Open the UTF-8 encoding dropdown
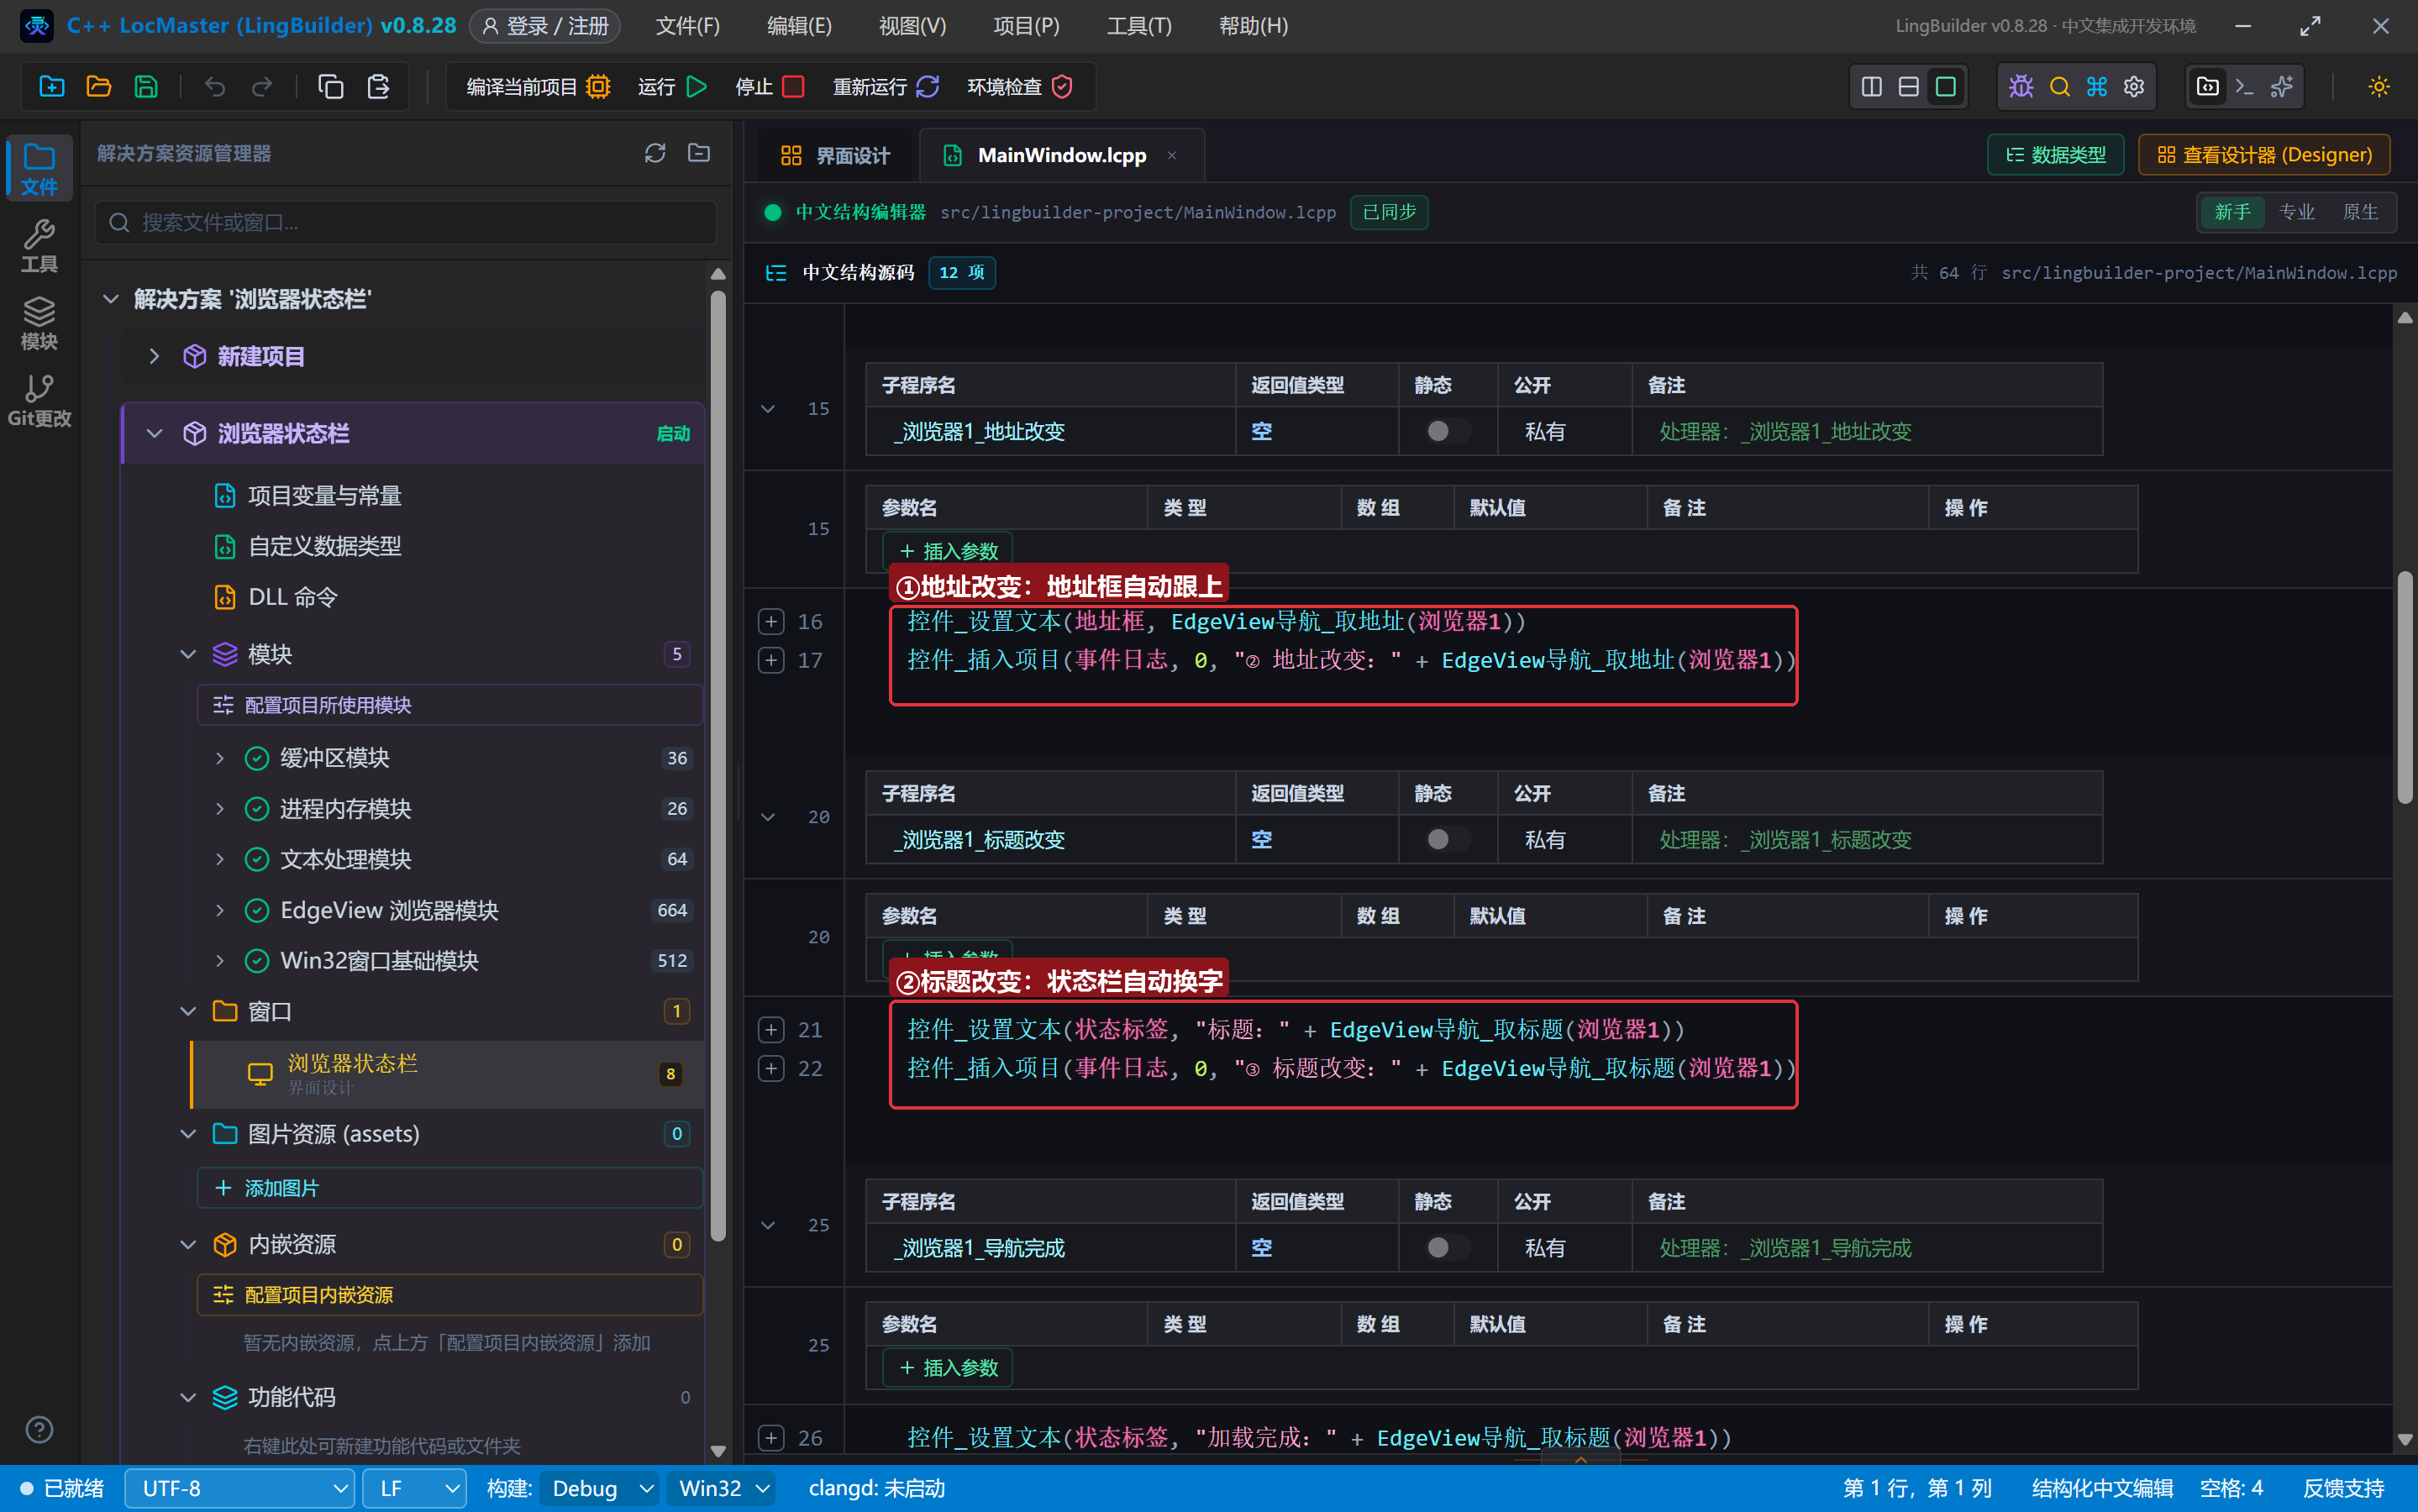 pos(240,1488)
